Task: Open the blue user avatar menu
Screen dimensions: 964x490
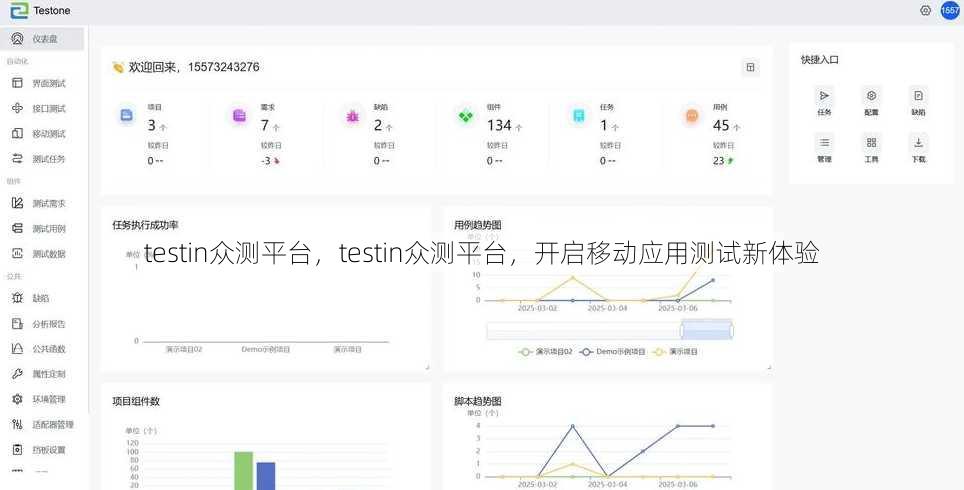Action: pyautogui.click(x=950, y=10)
